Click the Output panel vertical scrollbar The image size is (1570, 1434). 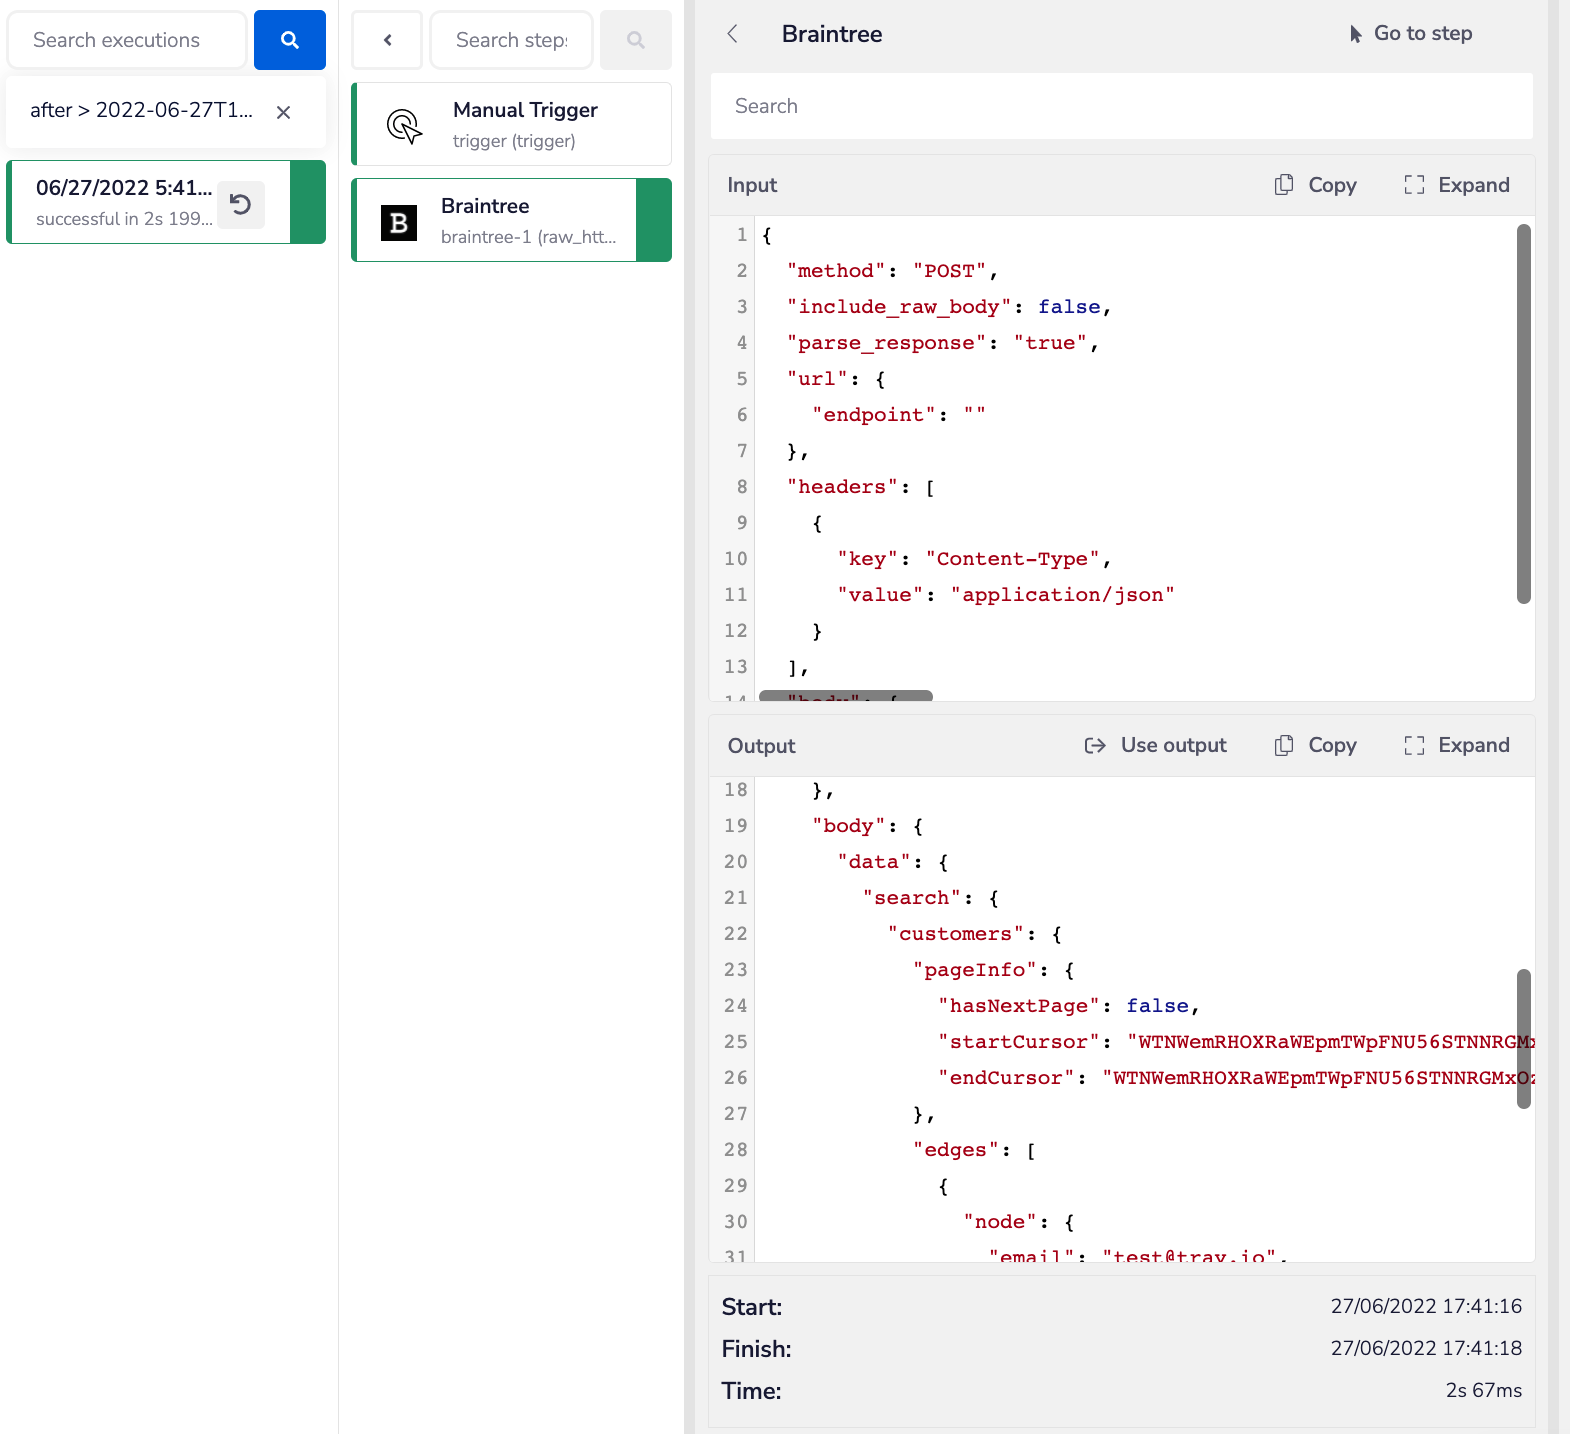point(1523,1038)
